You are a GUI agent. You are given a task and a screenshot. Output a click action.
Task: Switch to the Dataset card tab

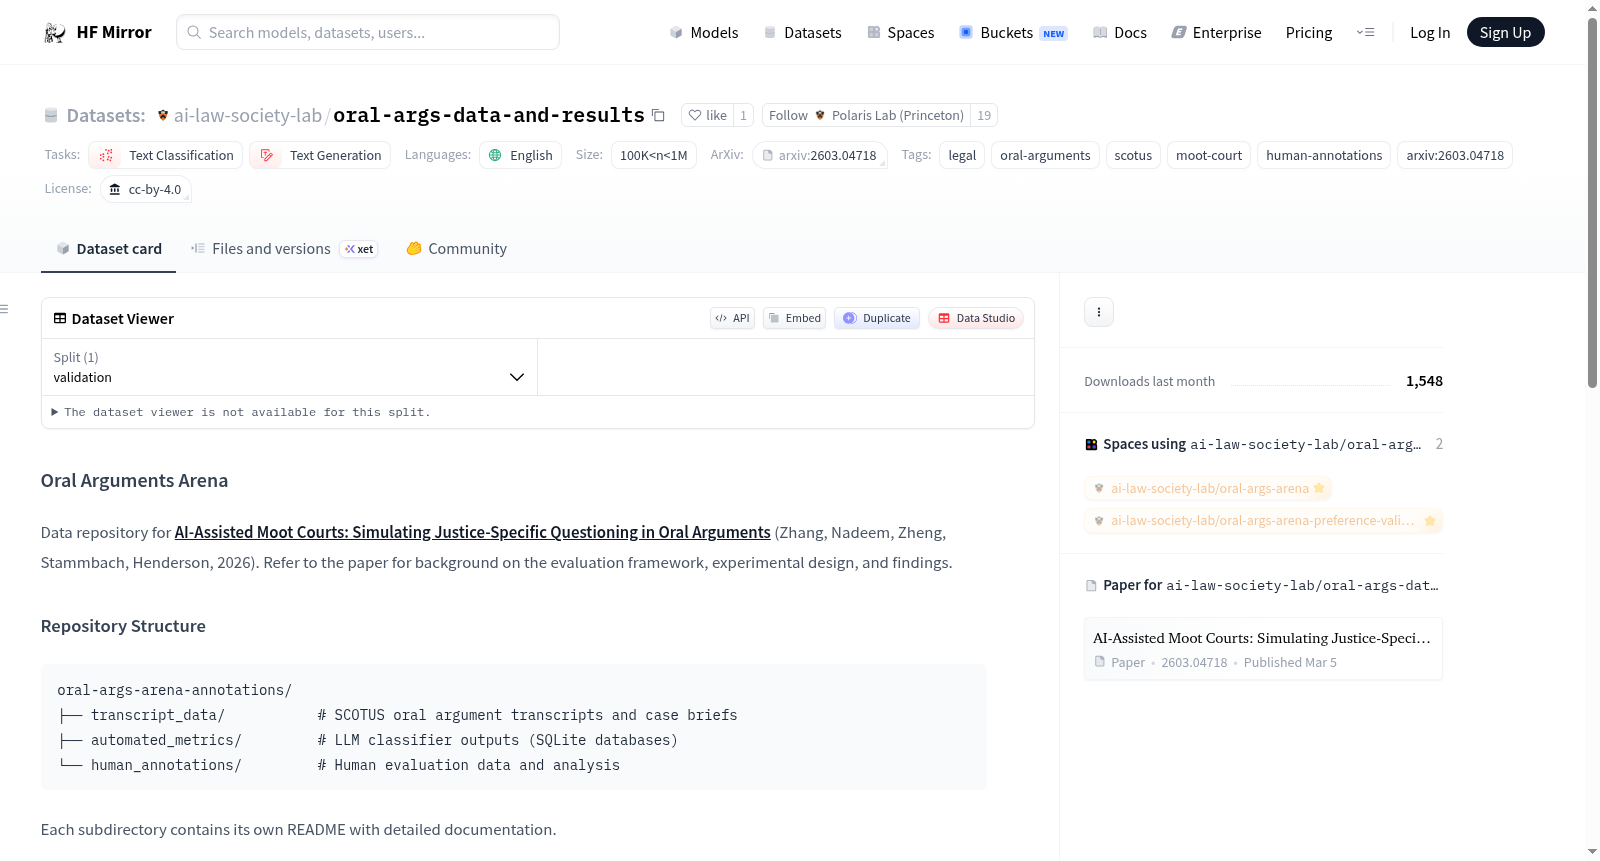coord(109,249)
